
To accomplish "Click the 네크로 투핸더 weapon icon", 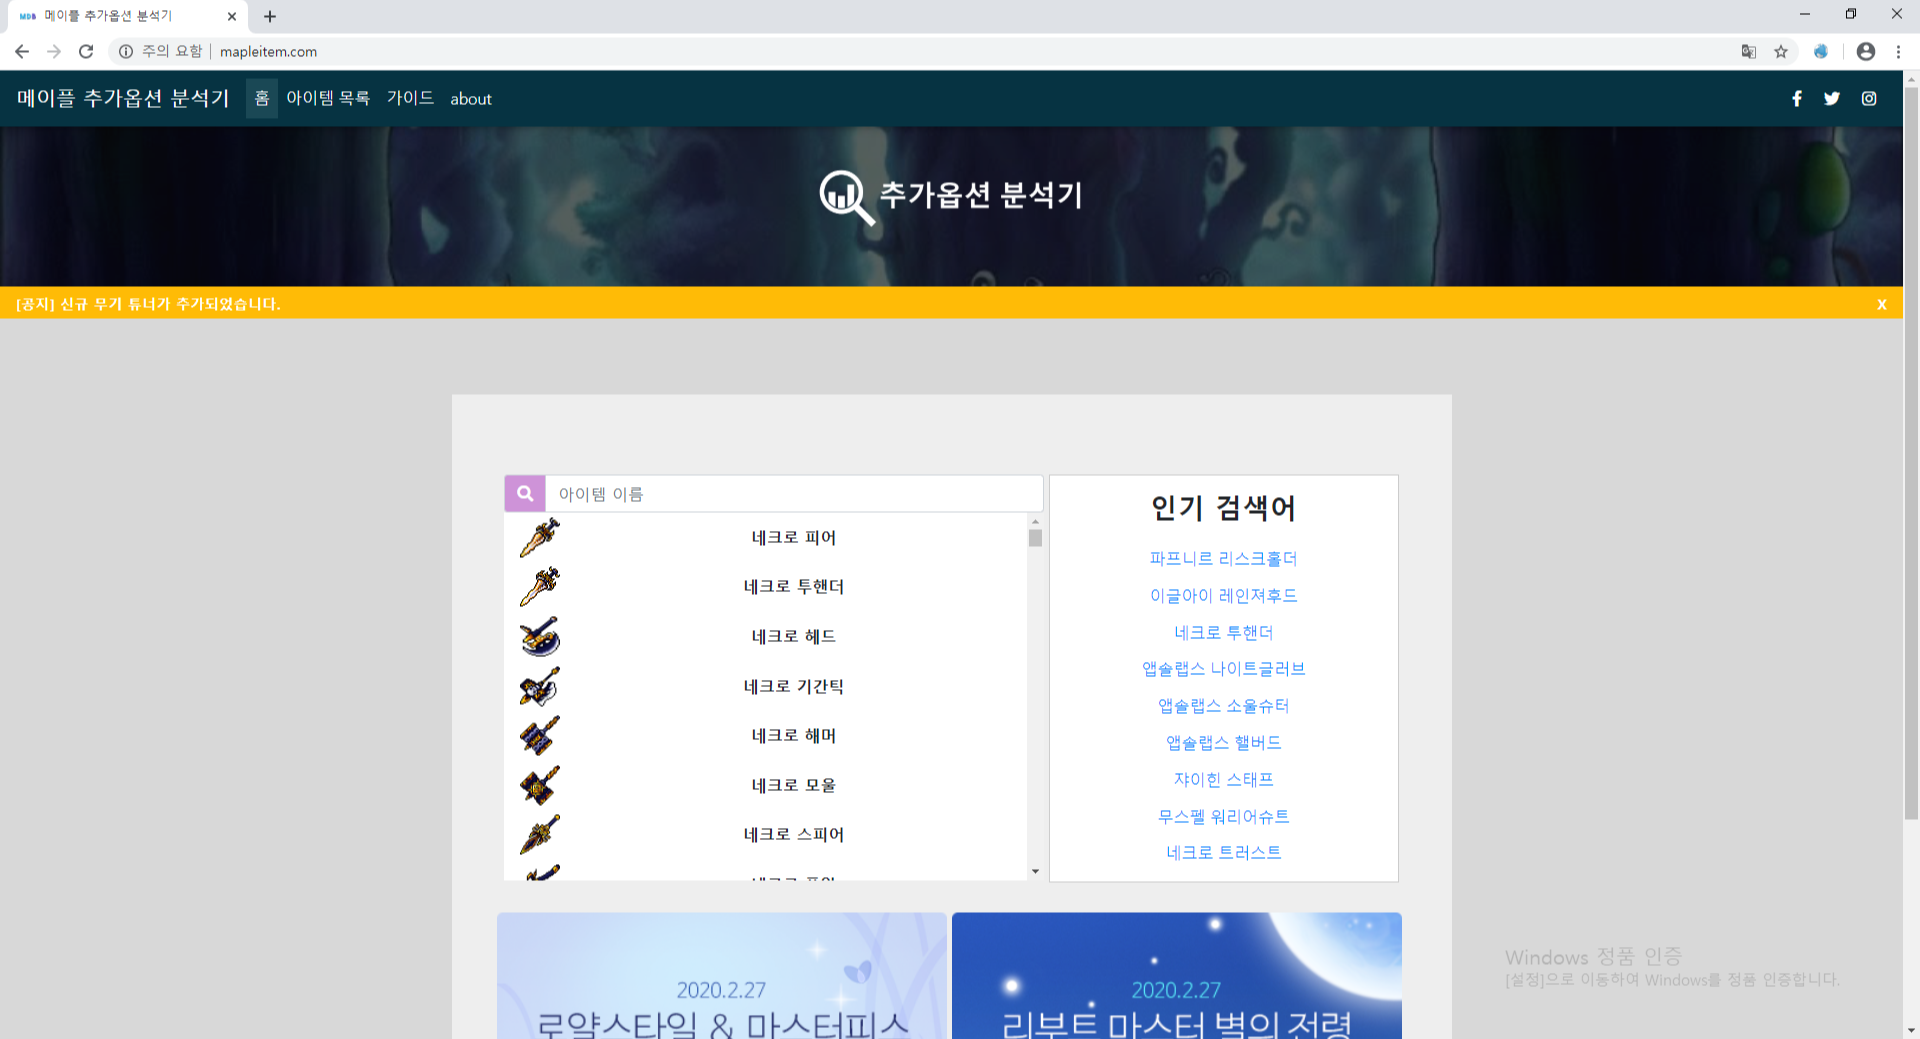I will [539, 587].
